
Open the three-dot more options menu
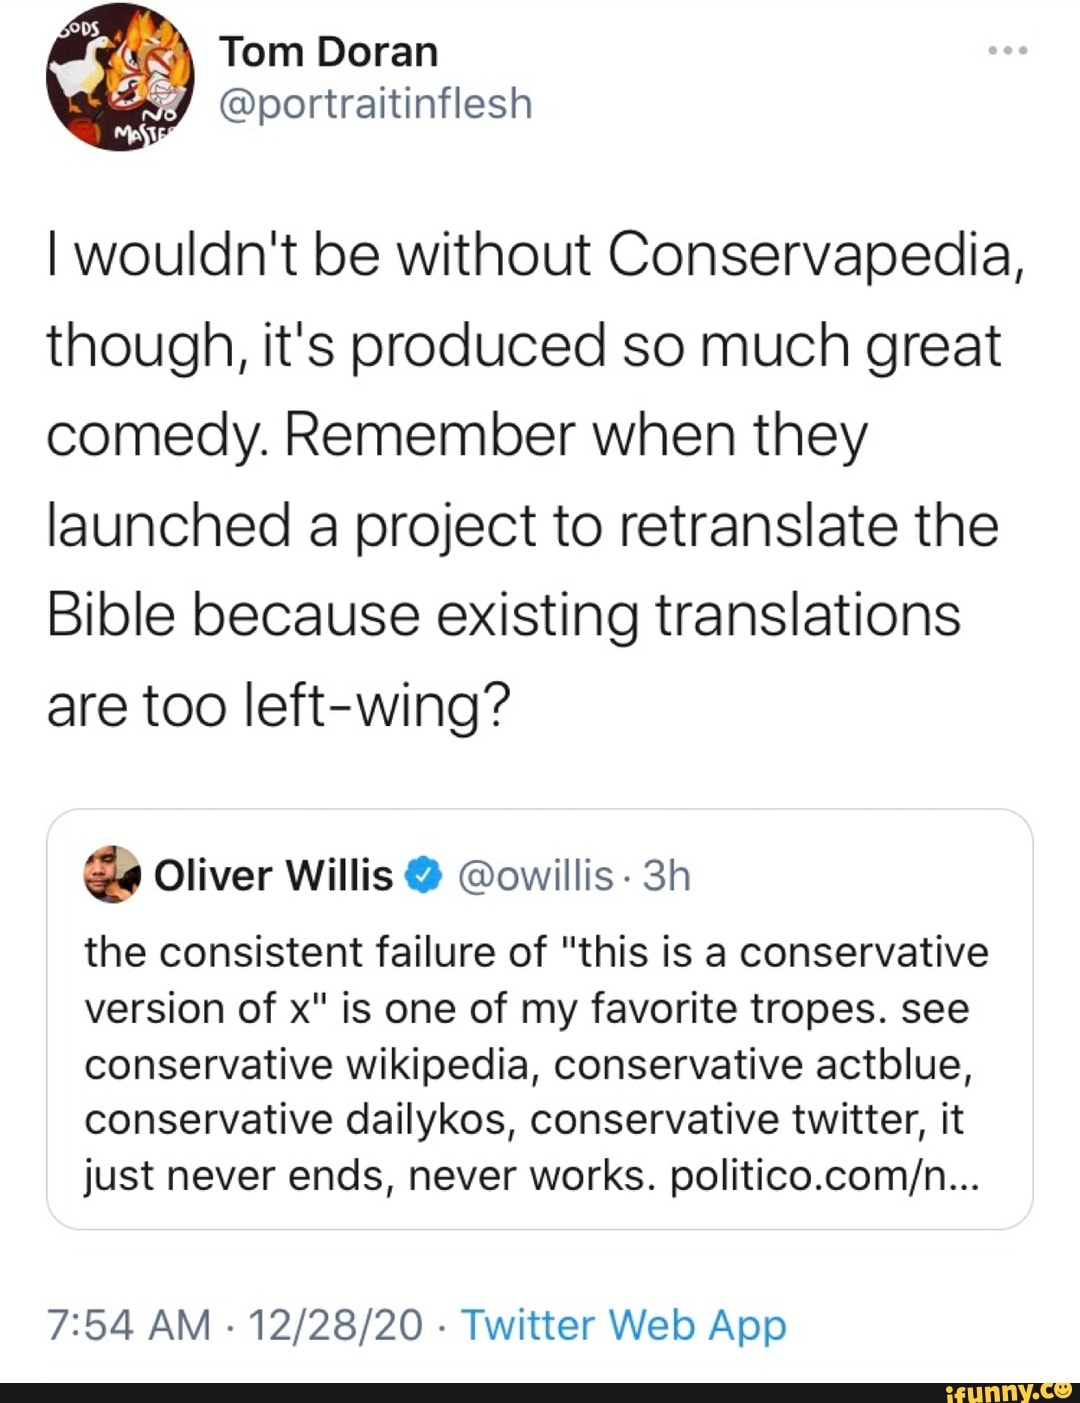pos(1007,50)
